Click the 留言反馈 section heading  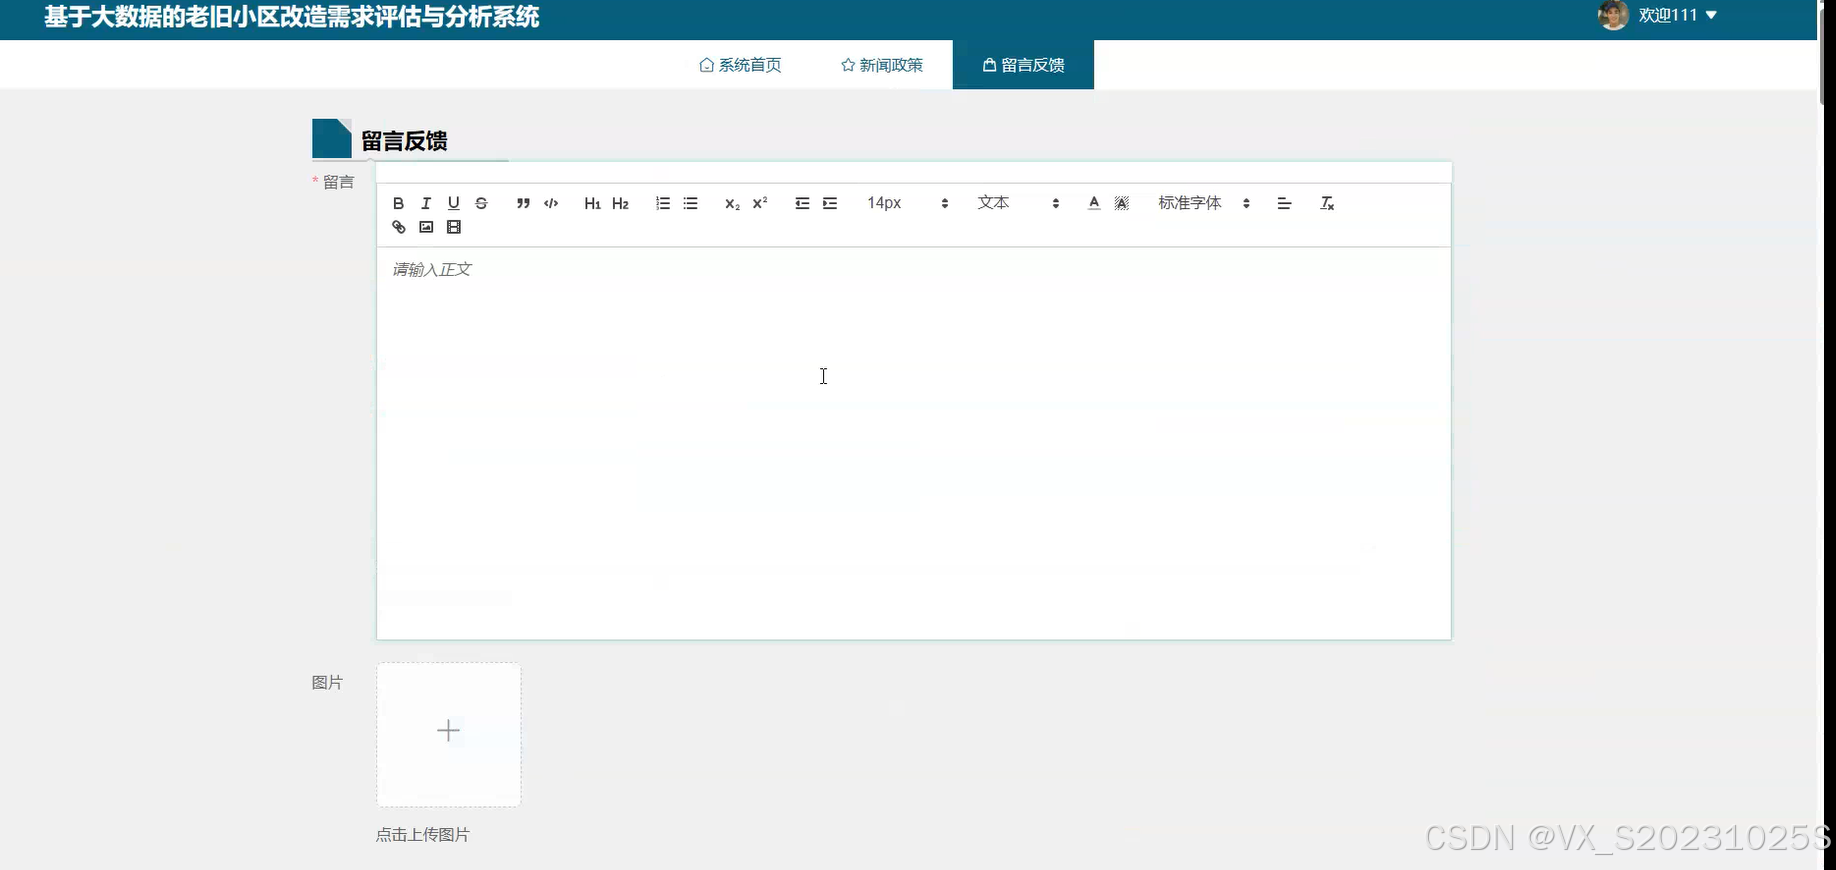(x=404, y=141)
